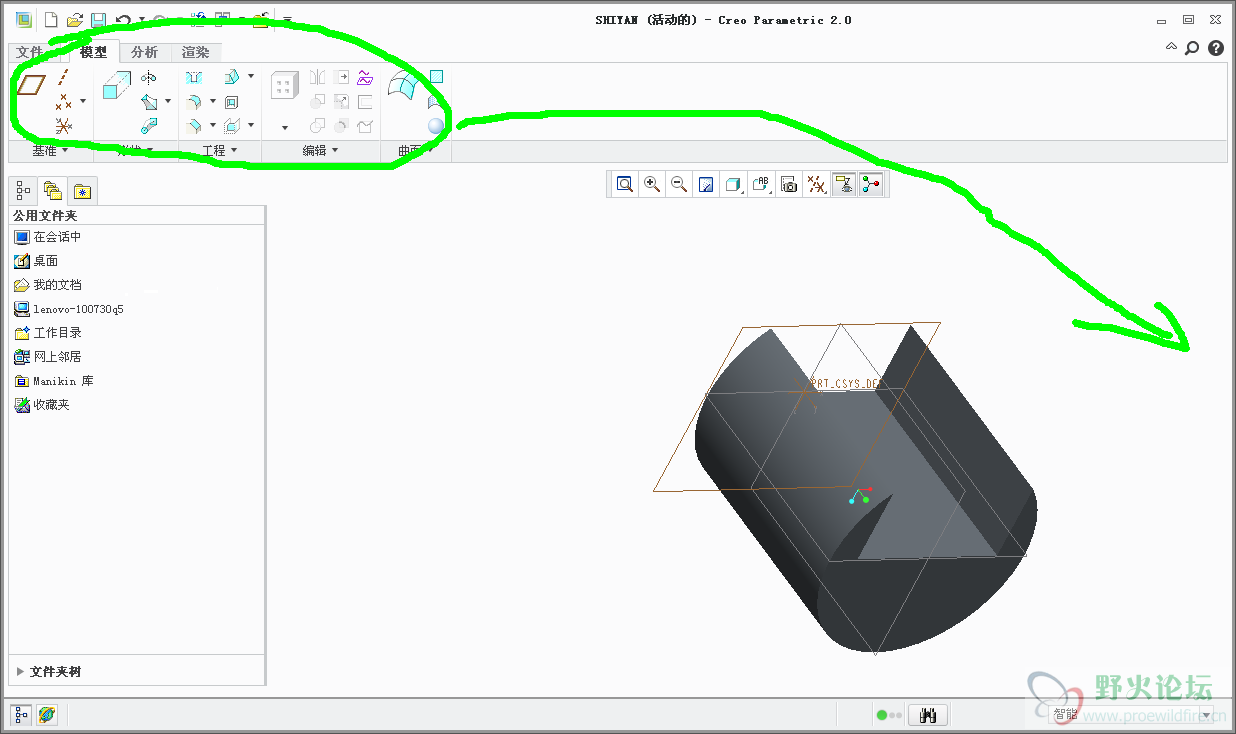Start the Draft tool

tap(232, 77)
